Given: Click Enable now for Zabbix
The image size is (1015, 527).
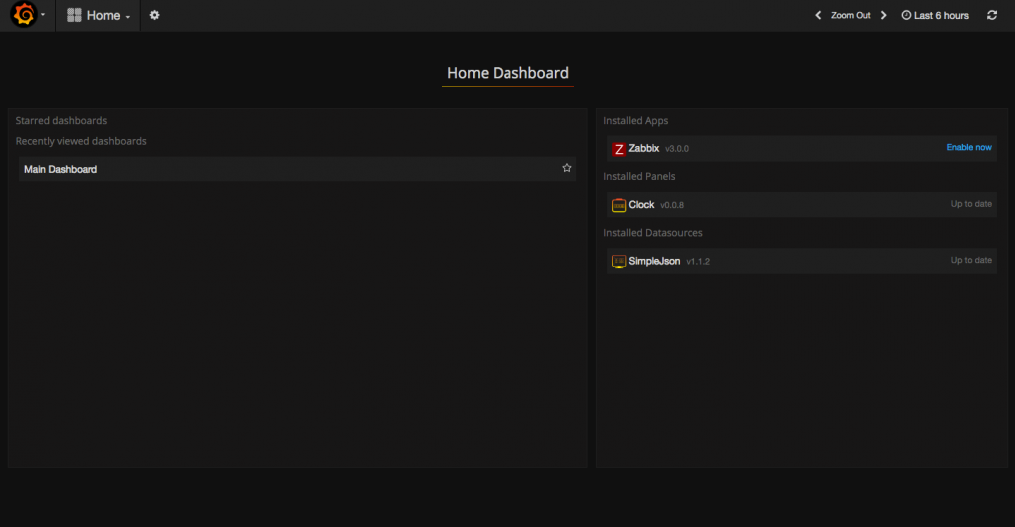Looking at the screenshot, I should pos(969,148).
